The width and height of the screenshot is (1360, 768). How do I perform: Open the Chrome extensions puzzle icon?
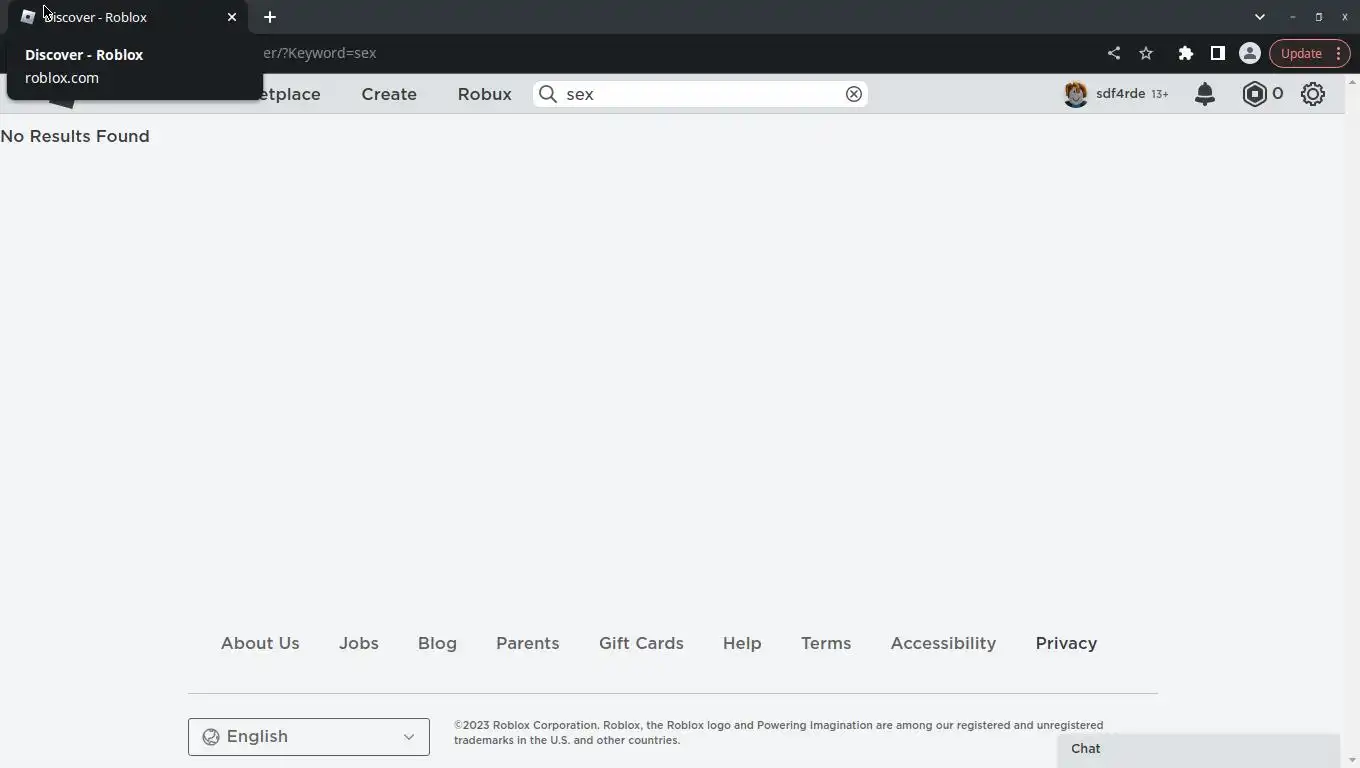(x=1185, y=53)
